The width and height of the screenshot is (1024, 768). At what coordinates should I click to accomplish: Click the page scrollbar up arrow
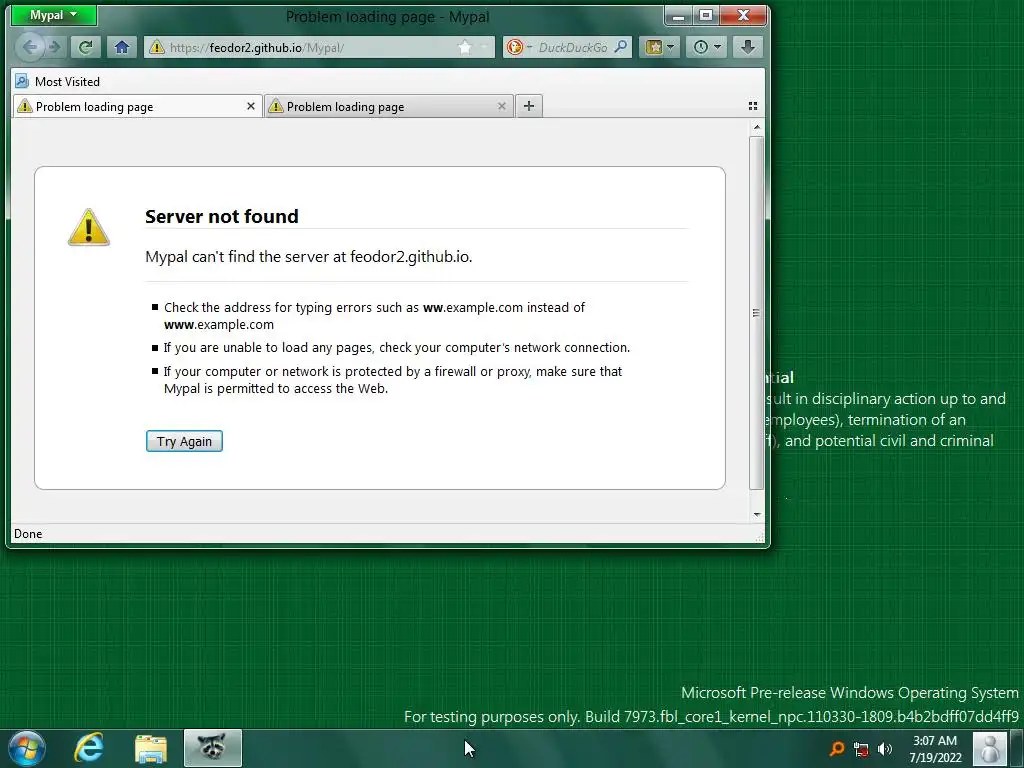coord(757,127)
